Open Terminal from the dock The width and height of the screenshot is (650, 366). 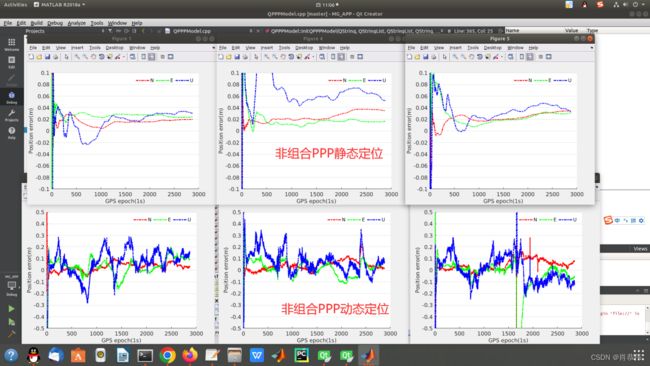click(x=145, y=355)
